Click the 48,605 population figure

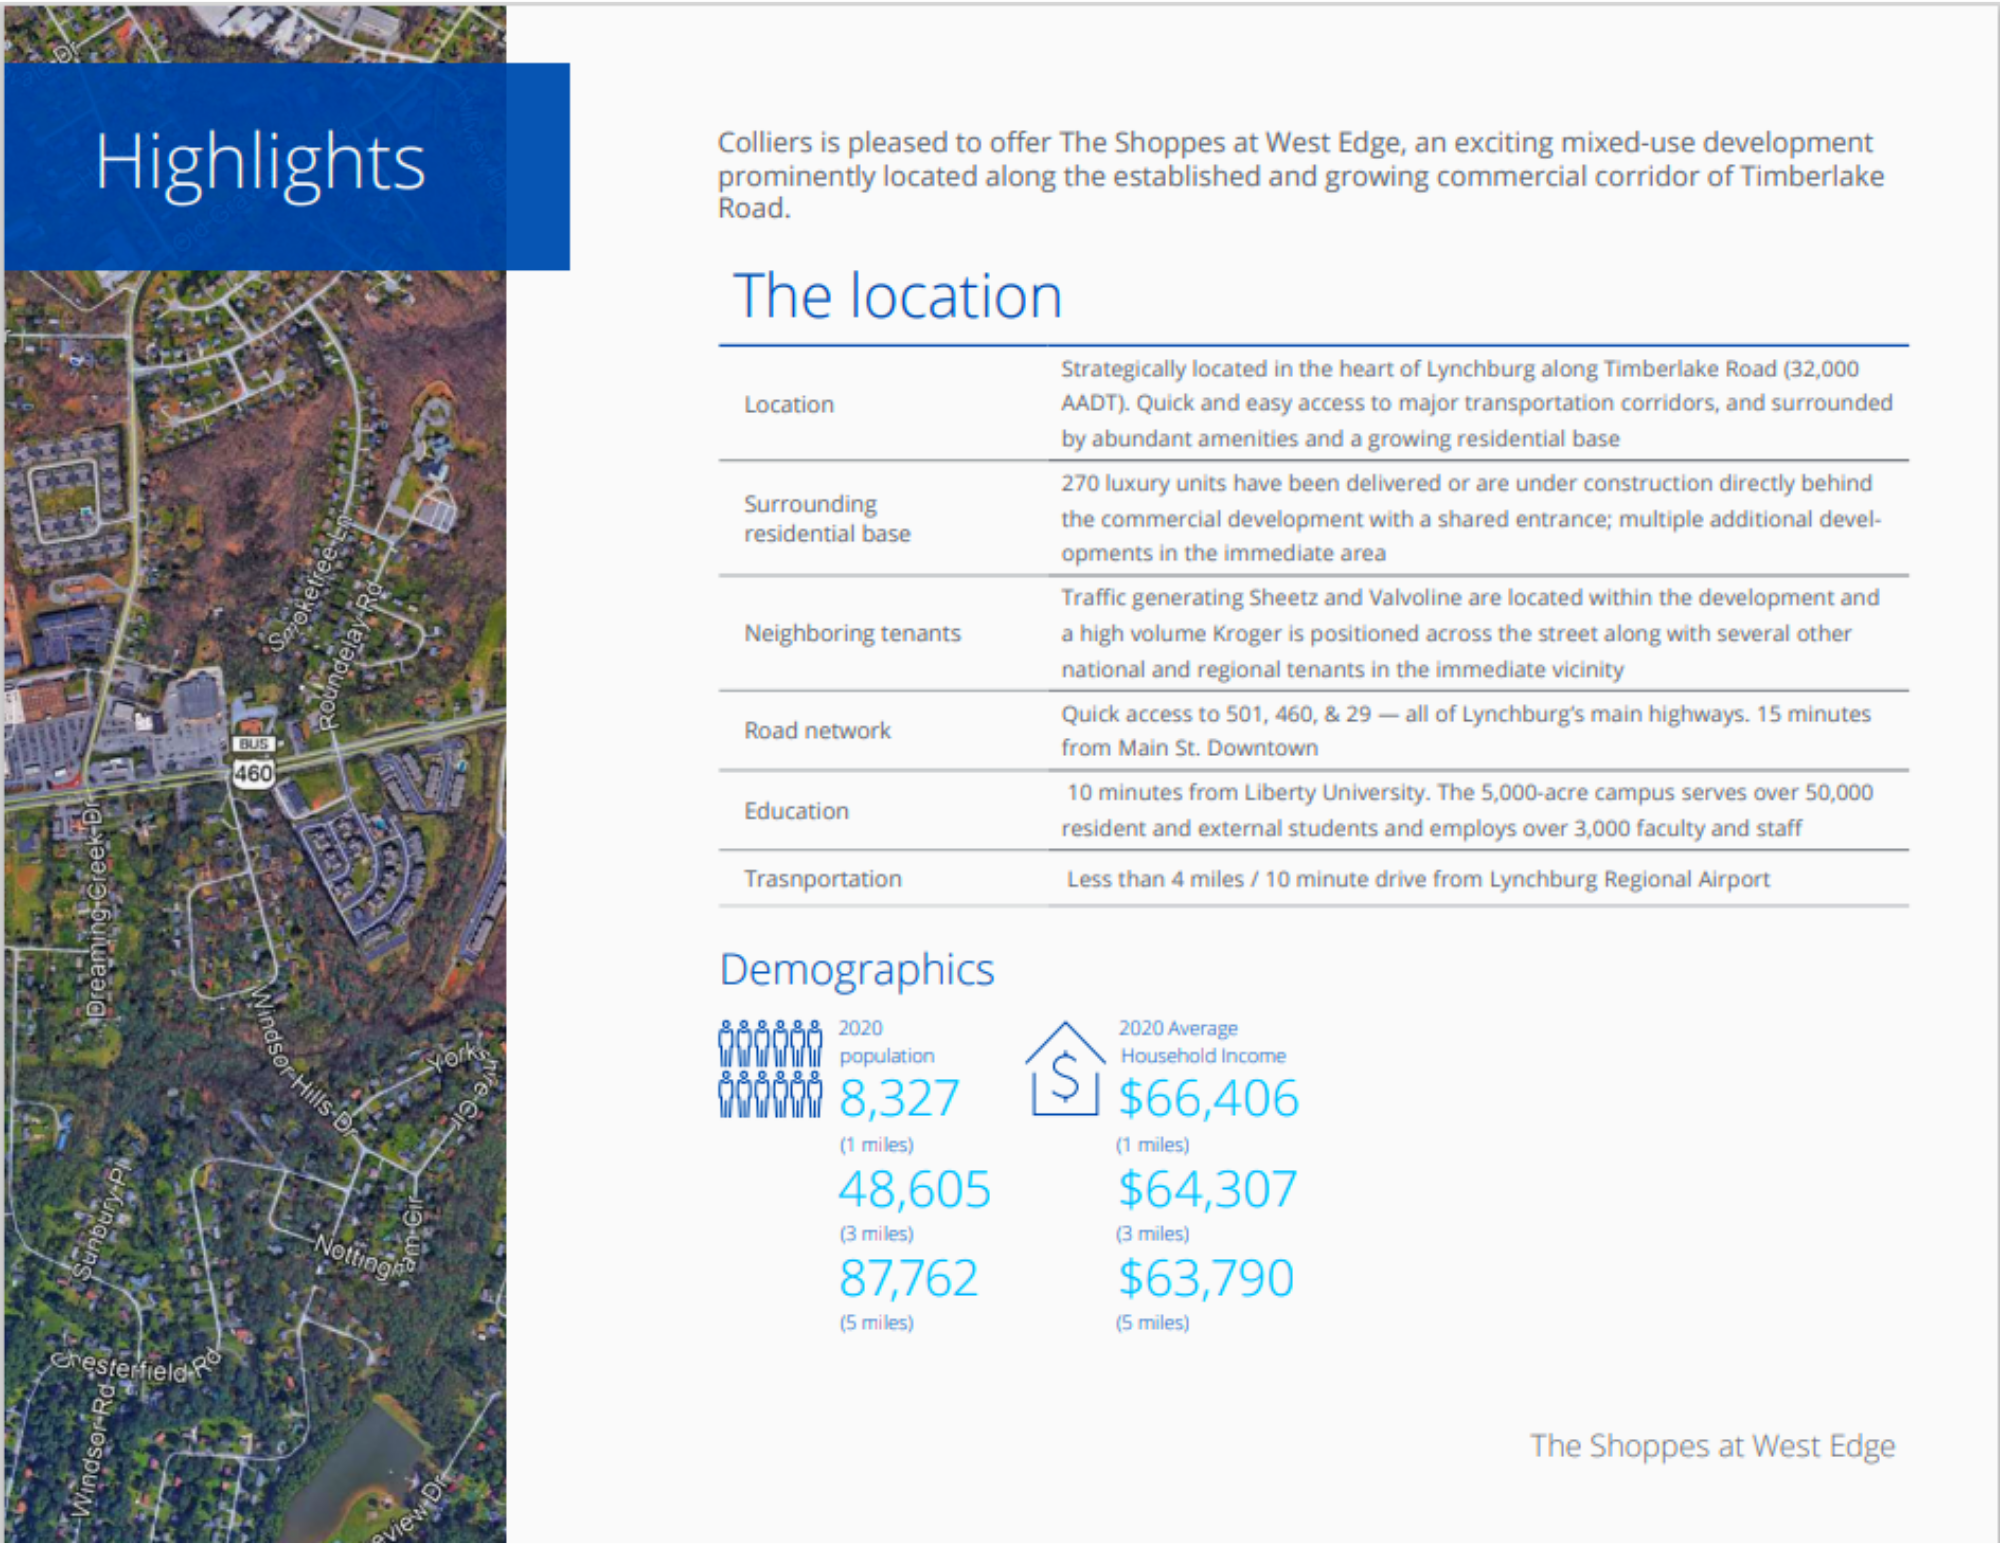pos(914,1189)
